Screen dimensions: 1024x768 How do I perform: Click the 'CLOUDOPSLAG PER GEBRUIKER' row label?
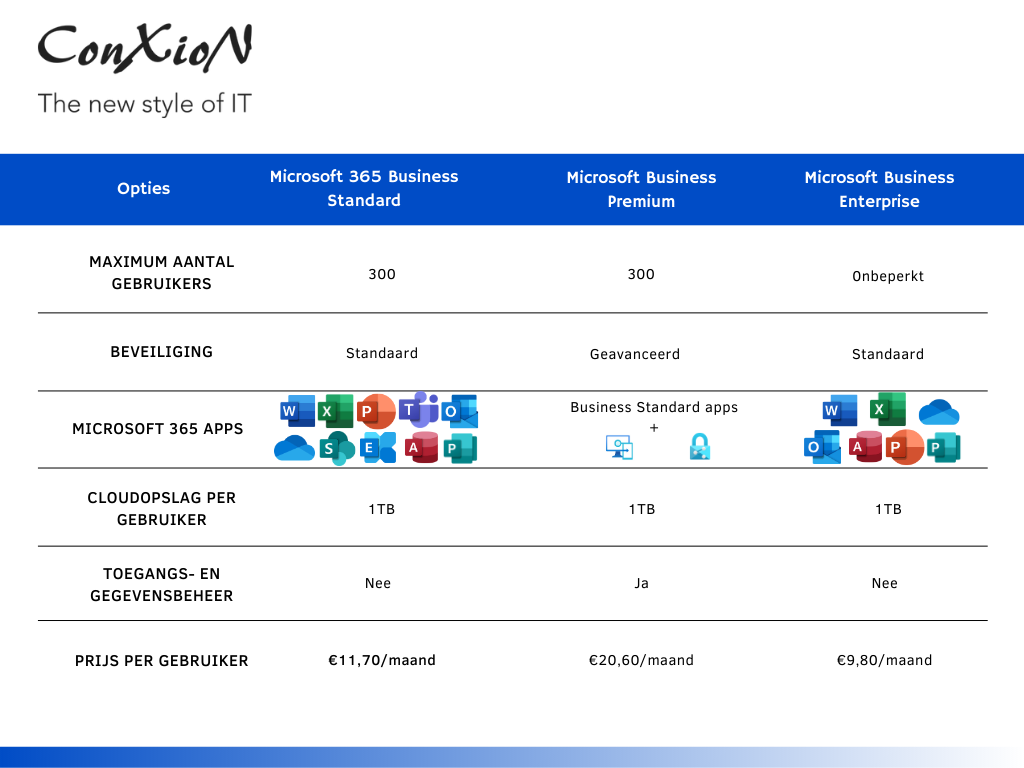coord(161,509)
